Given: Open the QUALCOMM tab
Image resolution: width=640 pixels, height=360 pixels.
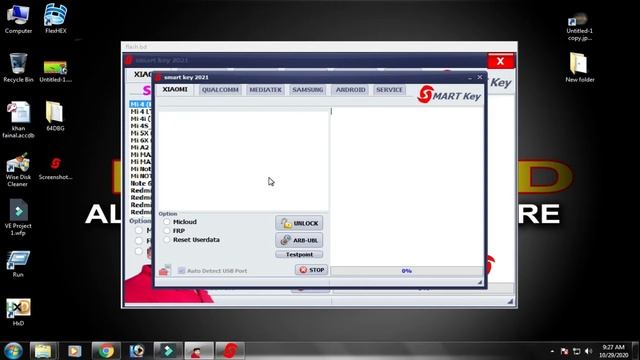Looking at the screenshot, I should [x=220, y=90].
